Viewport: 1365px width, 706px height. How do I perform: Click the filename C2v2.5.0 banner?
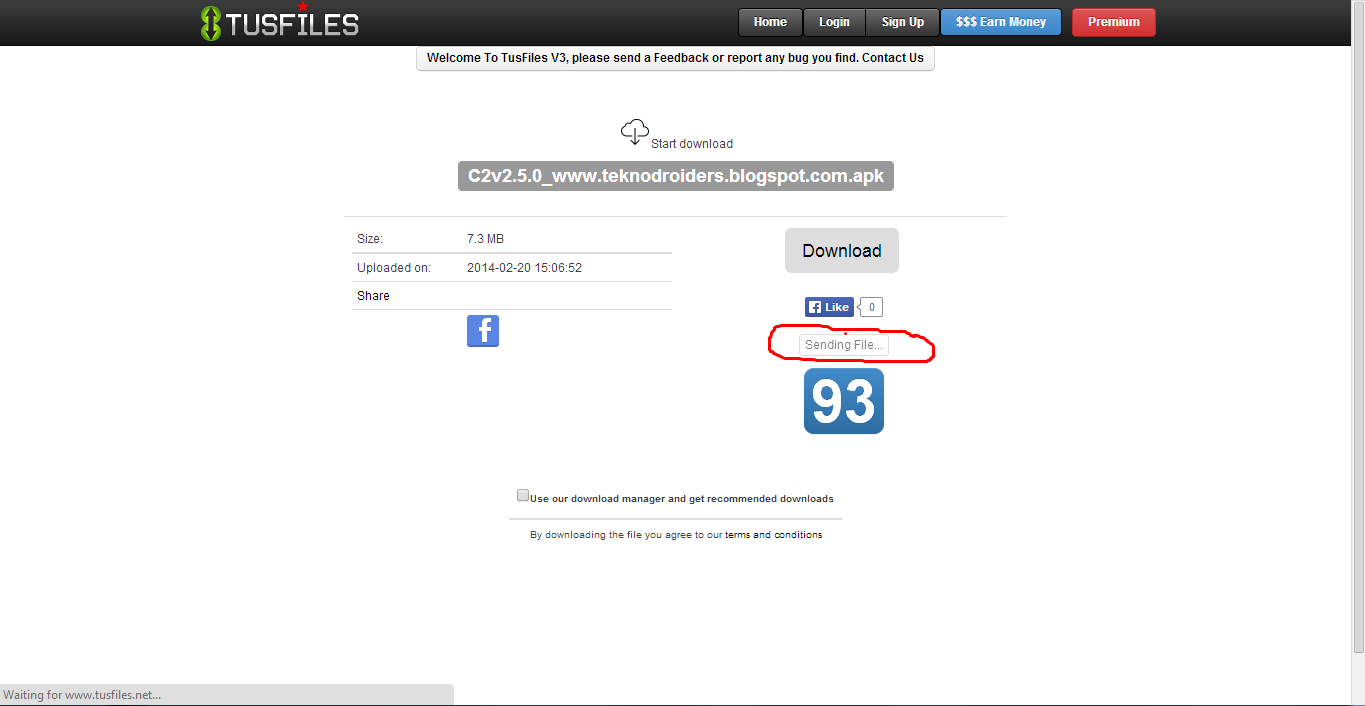675,175
